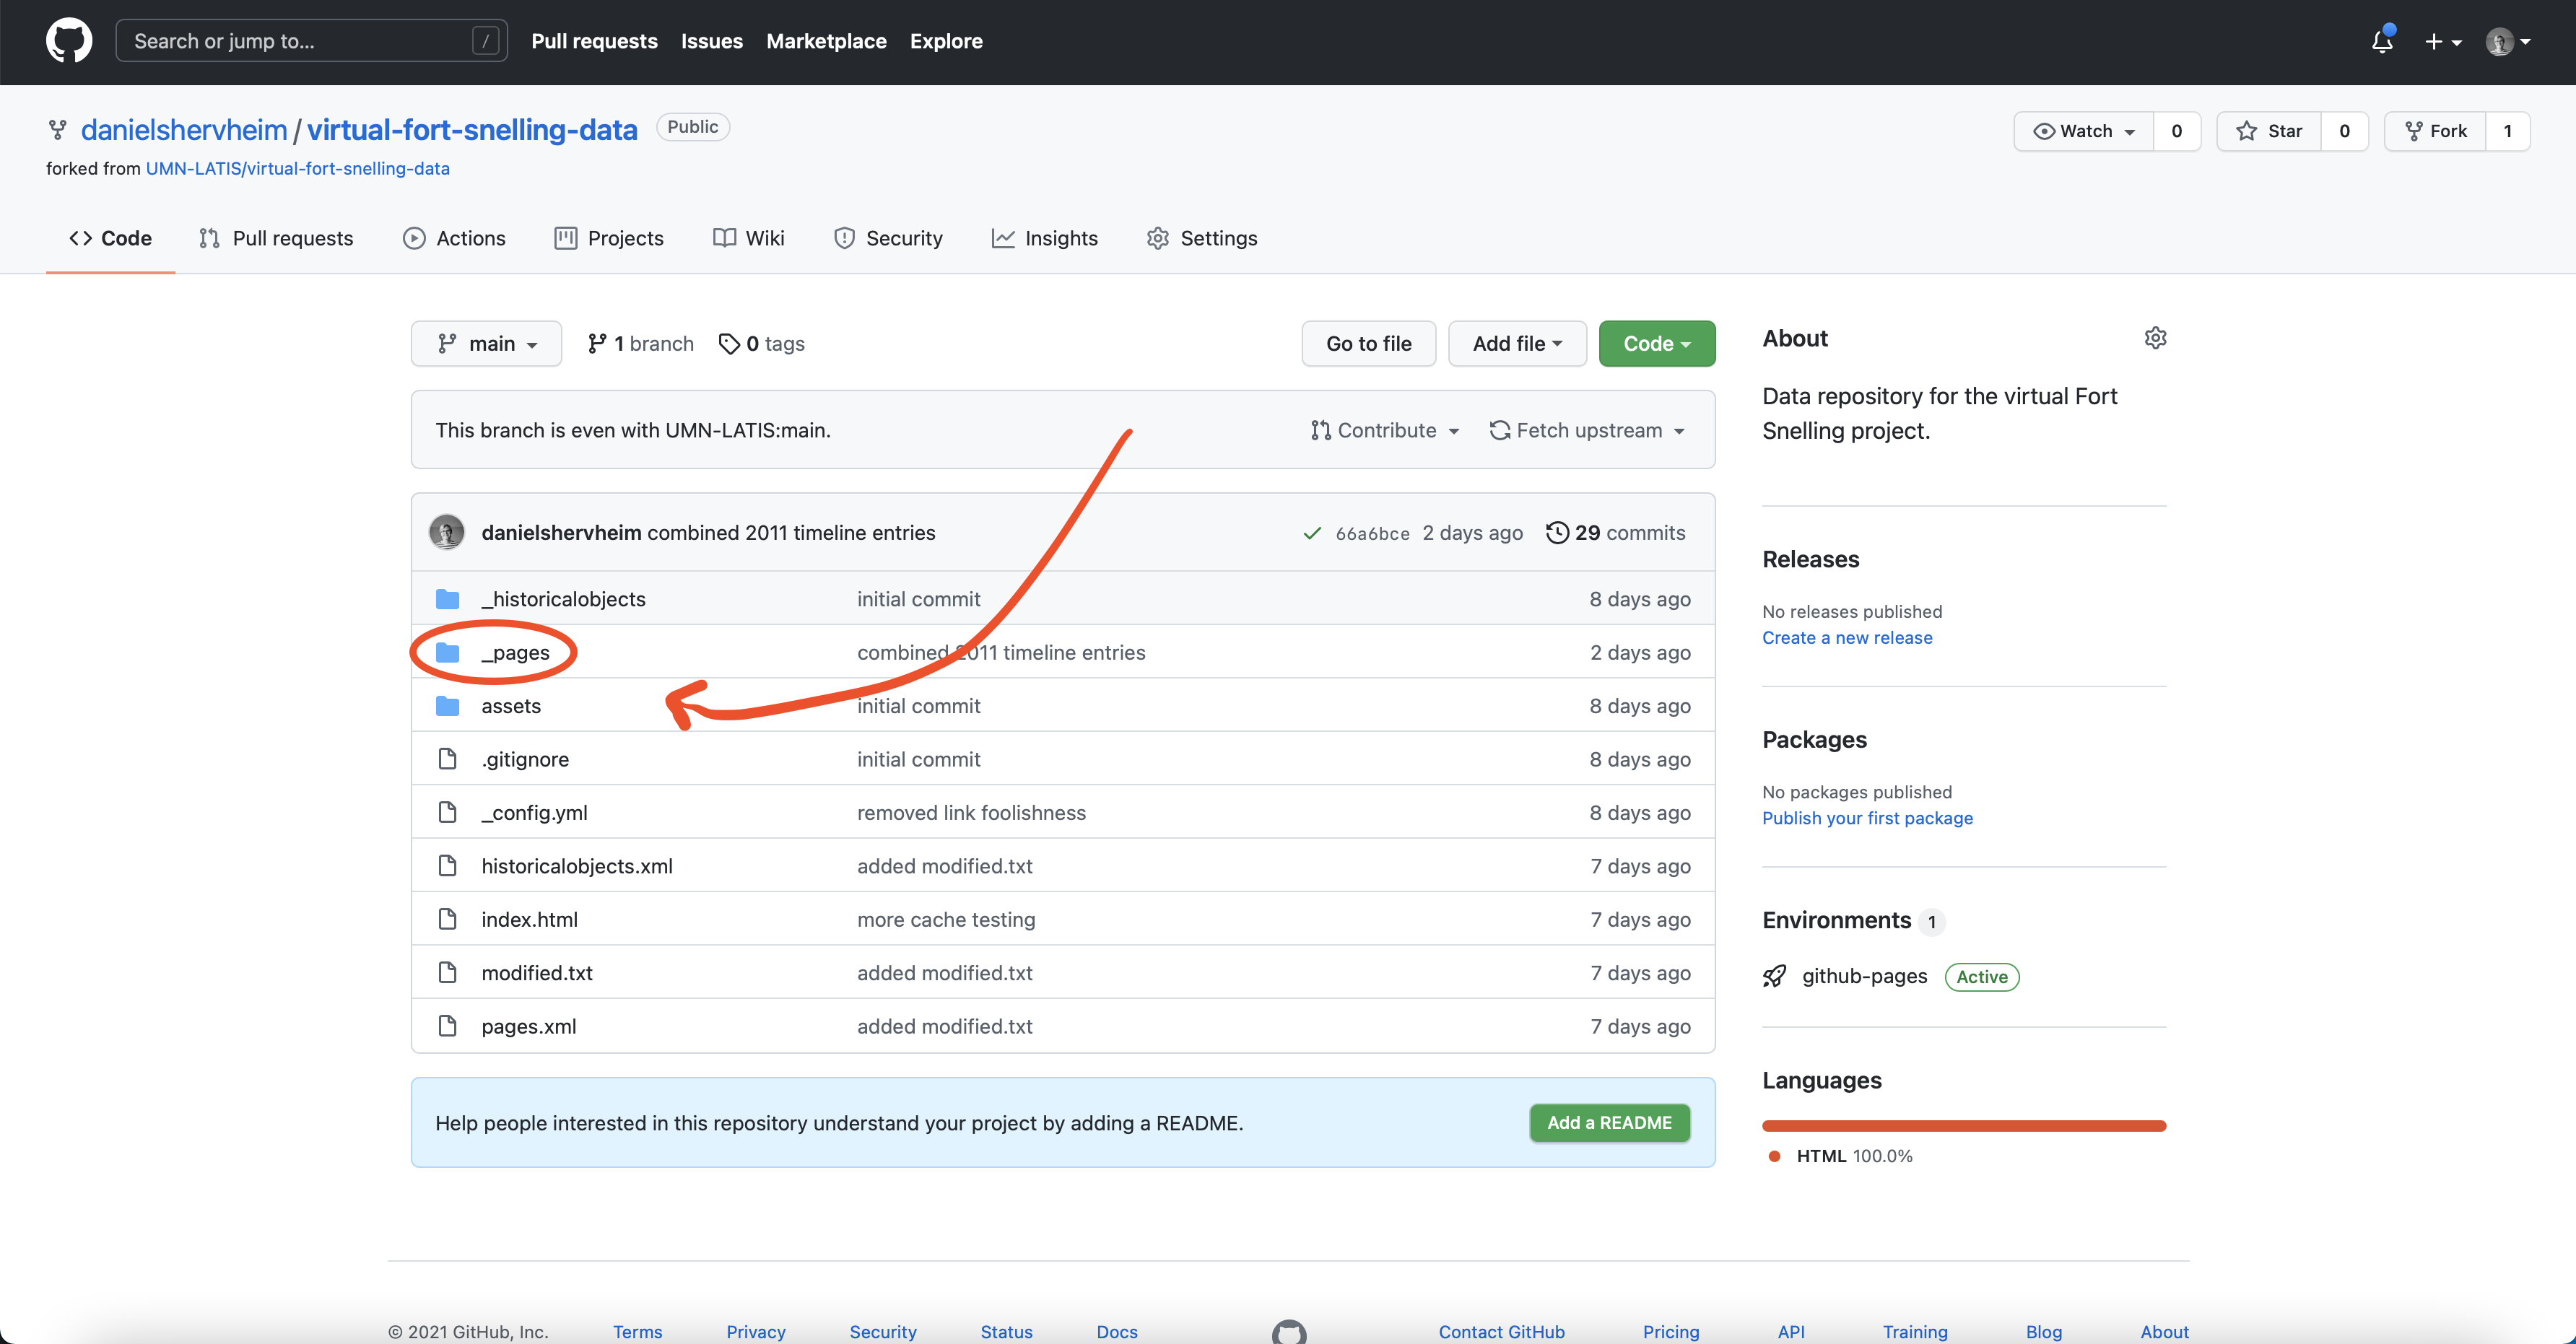The width and height of the screenshot is (2576, 1344).
Task: View the 0 tags list
Action: pos(761,343)
